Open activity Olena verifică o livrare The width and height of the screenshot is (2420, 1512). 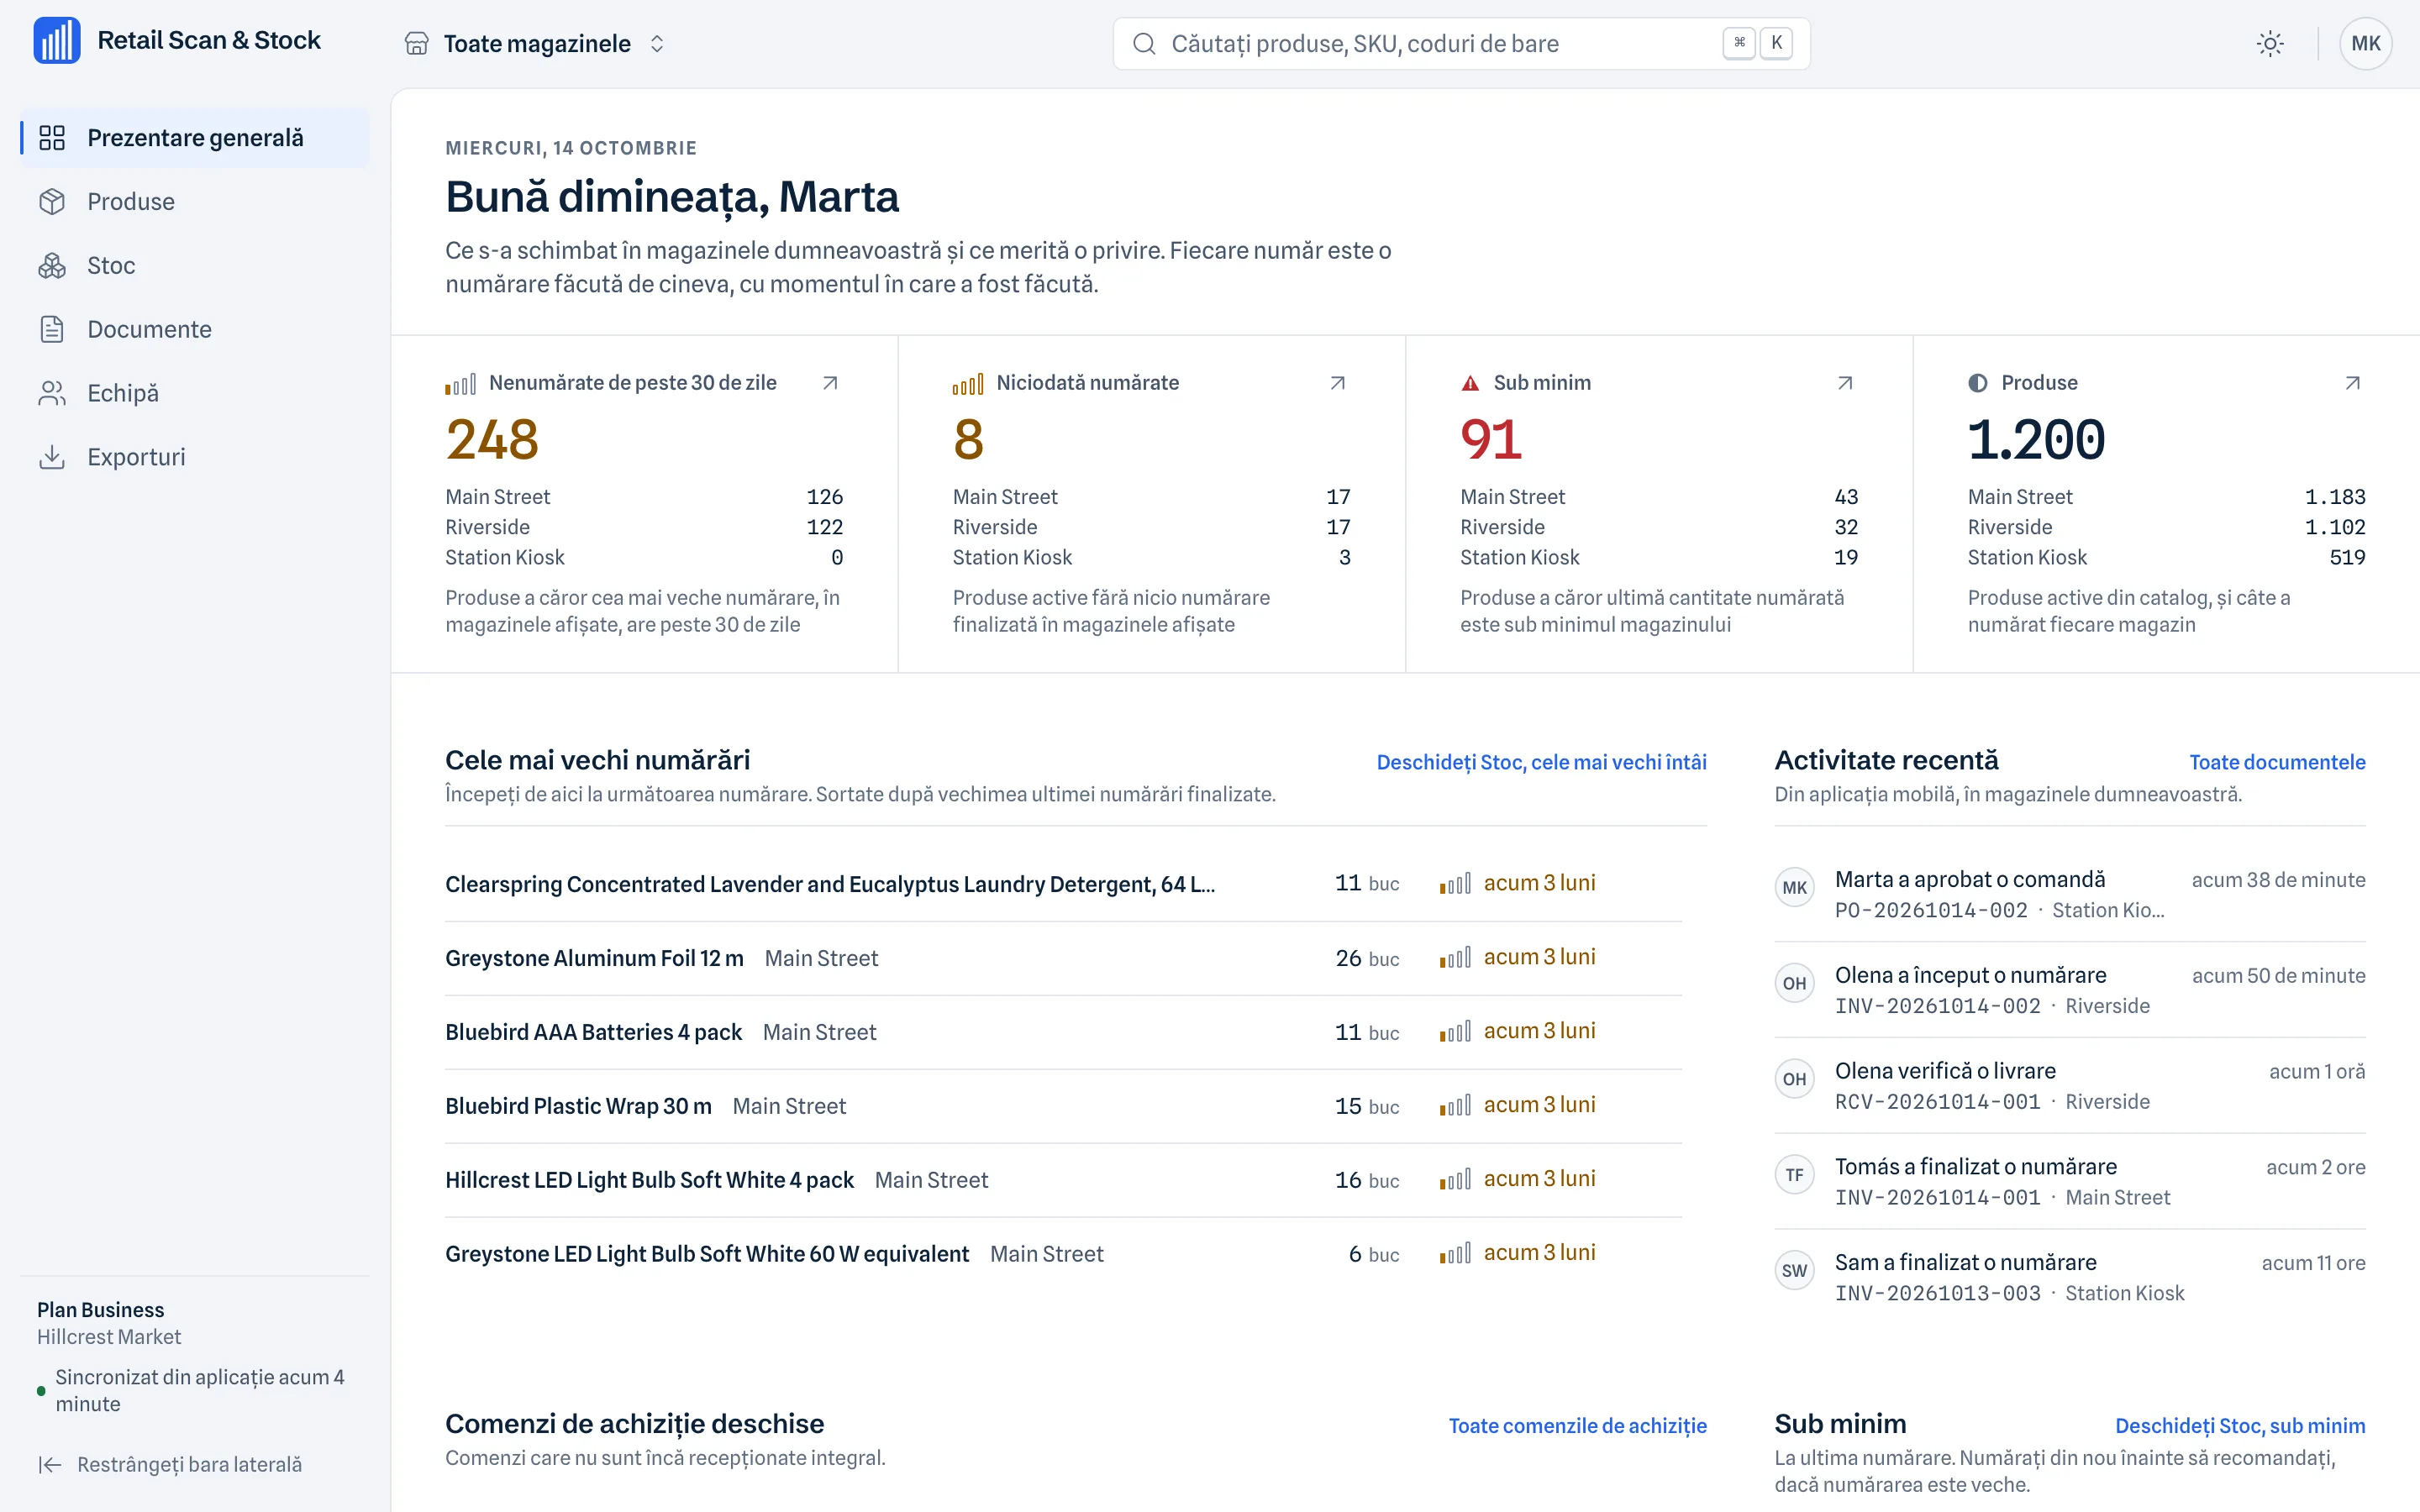pos(2069,1086)
